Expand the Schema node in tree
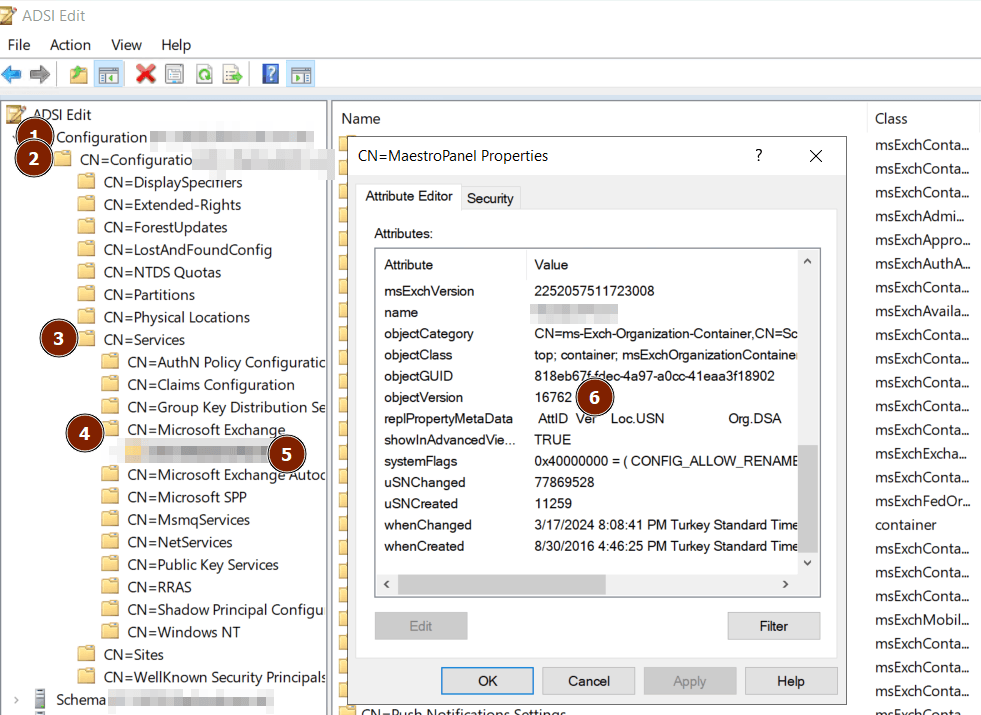 point(16,699)
